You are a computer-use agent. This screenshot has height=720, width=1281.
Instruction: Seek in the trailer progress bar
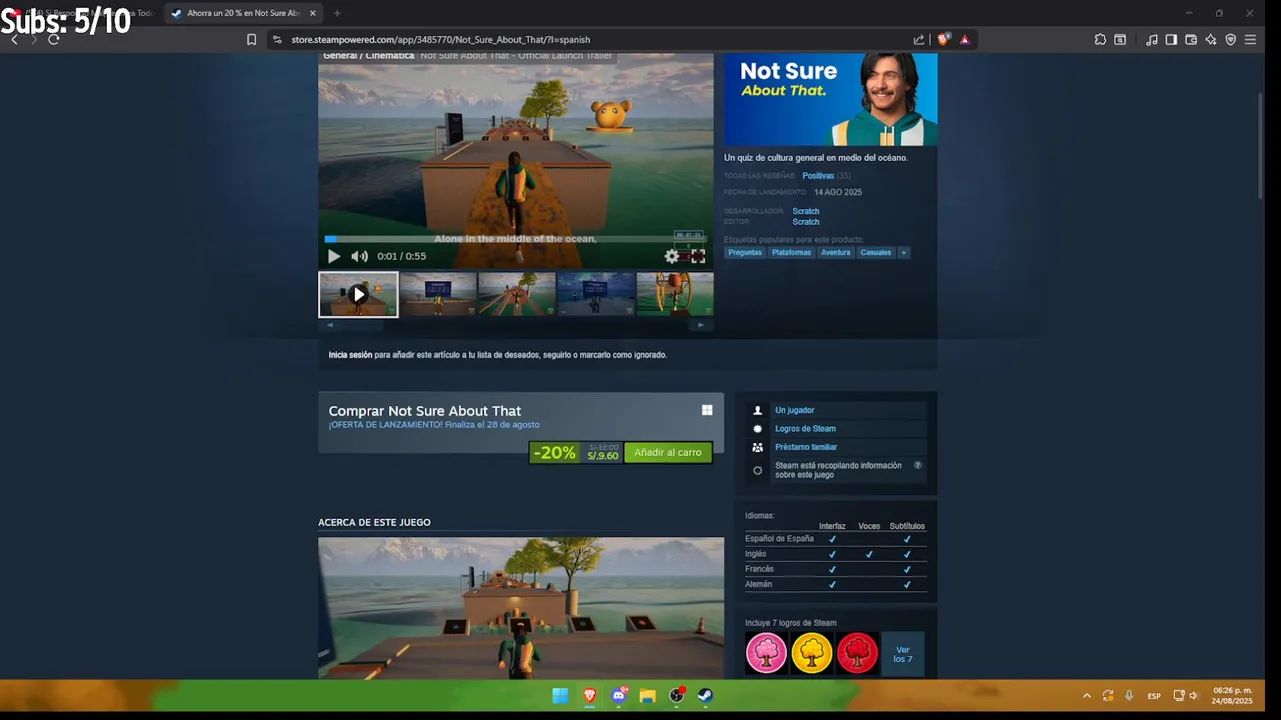pos(515,239)
